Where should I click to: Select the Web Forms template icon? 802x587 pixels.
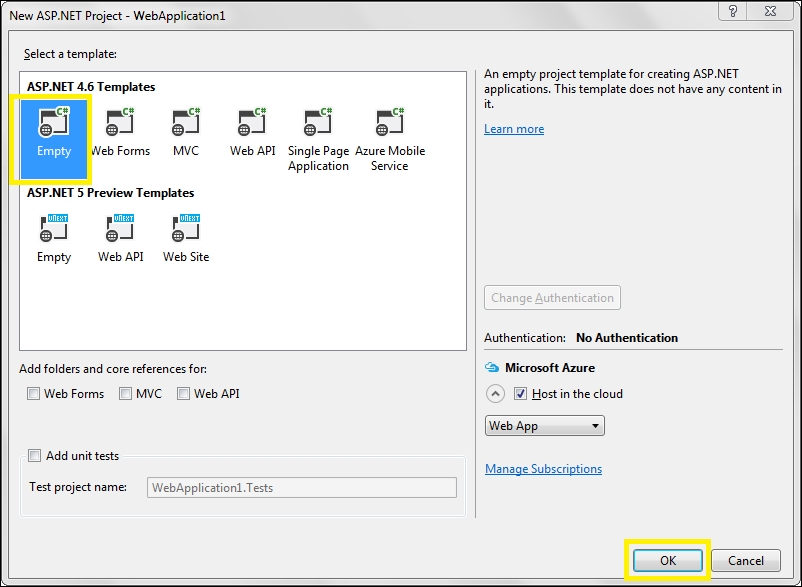point(120,123)
